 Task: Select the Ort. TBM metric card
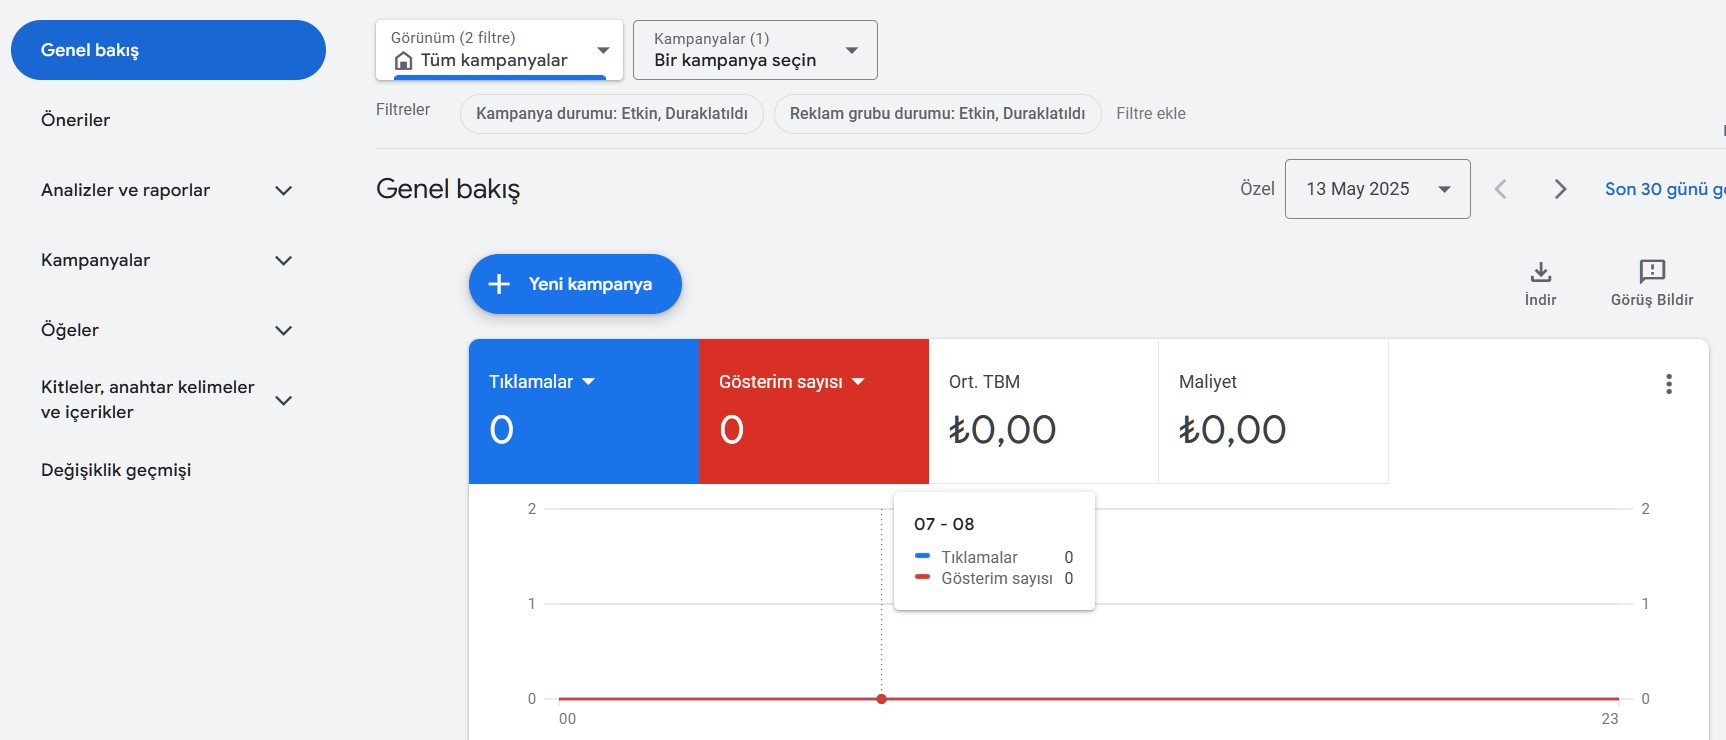coord(1043,411)
